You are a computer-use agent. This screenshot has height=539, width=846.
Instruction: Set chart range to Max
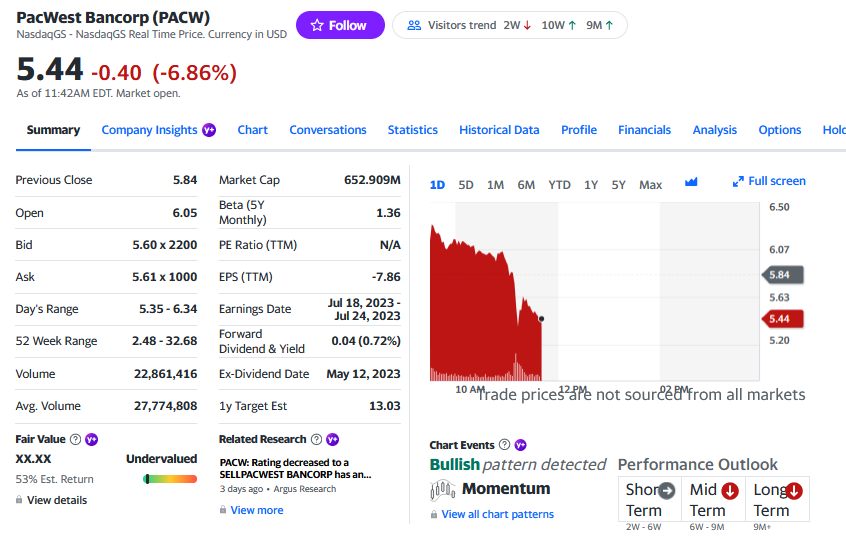coord(651,185)
